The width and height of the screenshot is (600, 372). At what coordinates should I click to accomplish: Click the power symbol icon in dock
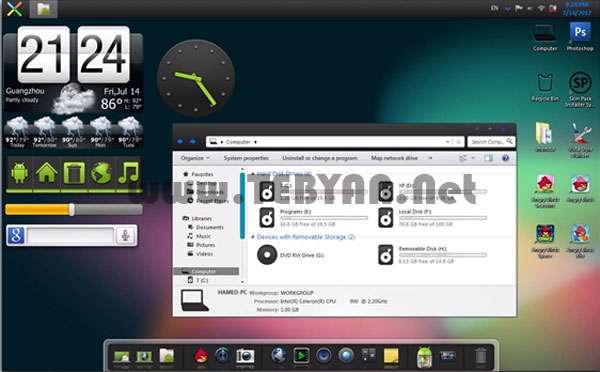223,356
